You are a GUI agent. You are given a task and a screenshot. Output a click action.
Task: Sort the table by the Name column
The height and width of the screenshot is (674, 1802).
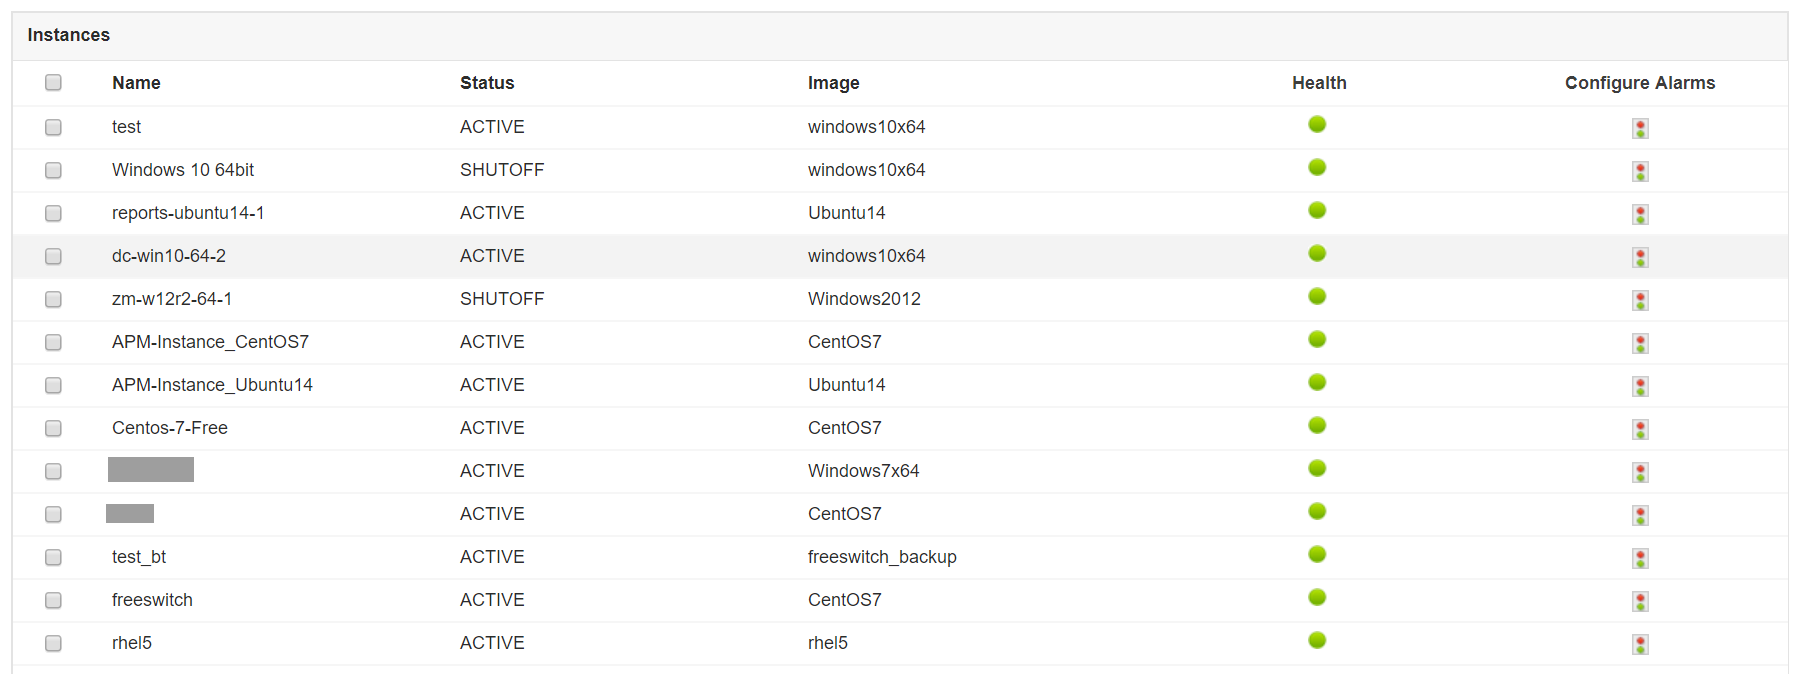(x=136, y=83)
